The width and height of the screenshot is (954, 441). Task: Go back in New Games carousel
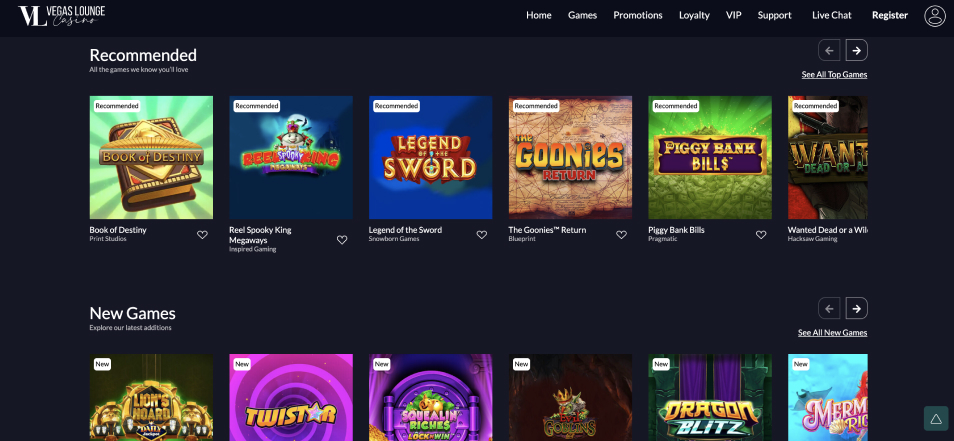tap(829, 308)
